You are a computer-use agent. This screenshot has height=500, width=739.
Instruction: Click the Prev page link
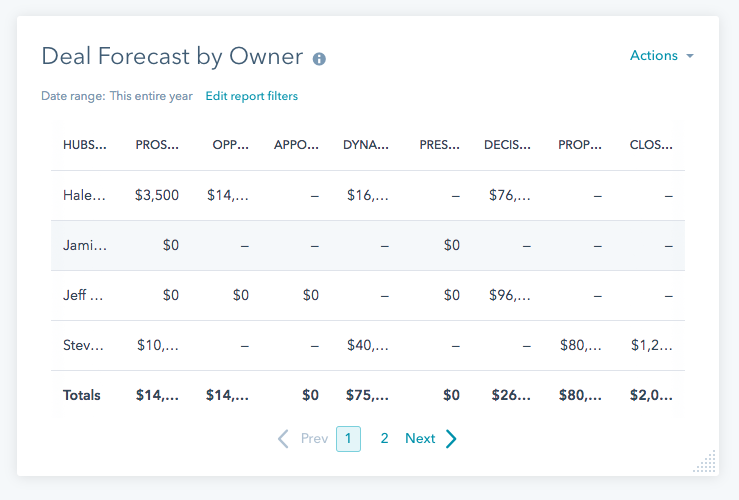click(x=314, y=438)
